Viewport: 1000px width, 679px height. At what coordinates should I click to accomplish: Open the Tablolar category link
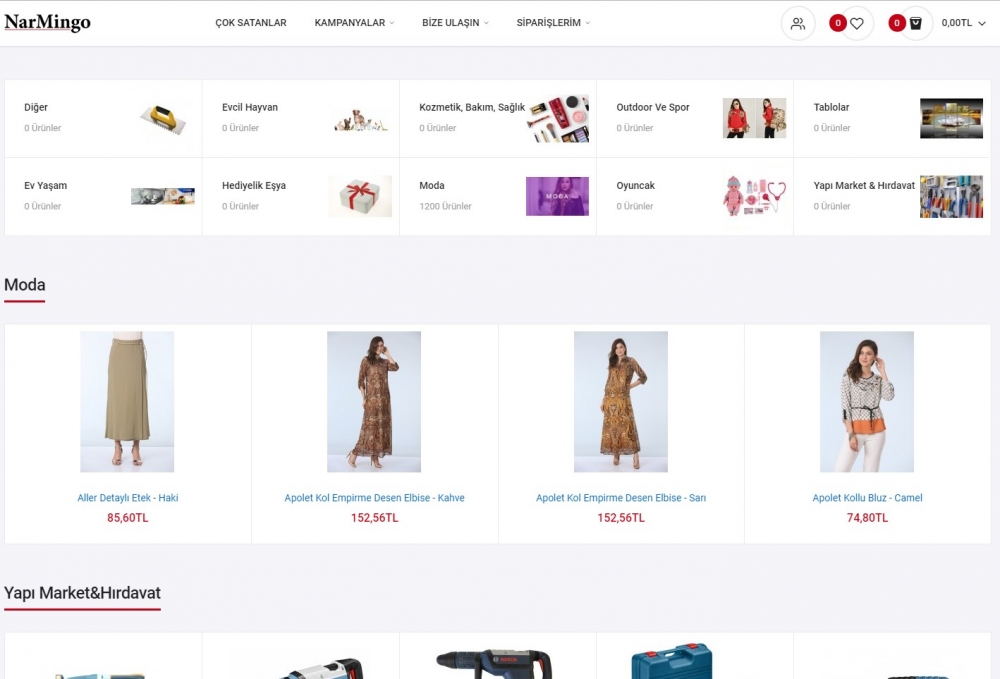831,107
